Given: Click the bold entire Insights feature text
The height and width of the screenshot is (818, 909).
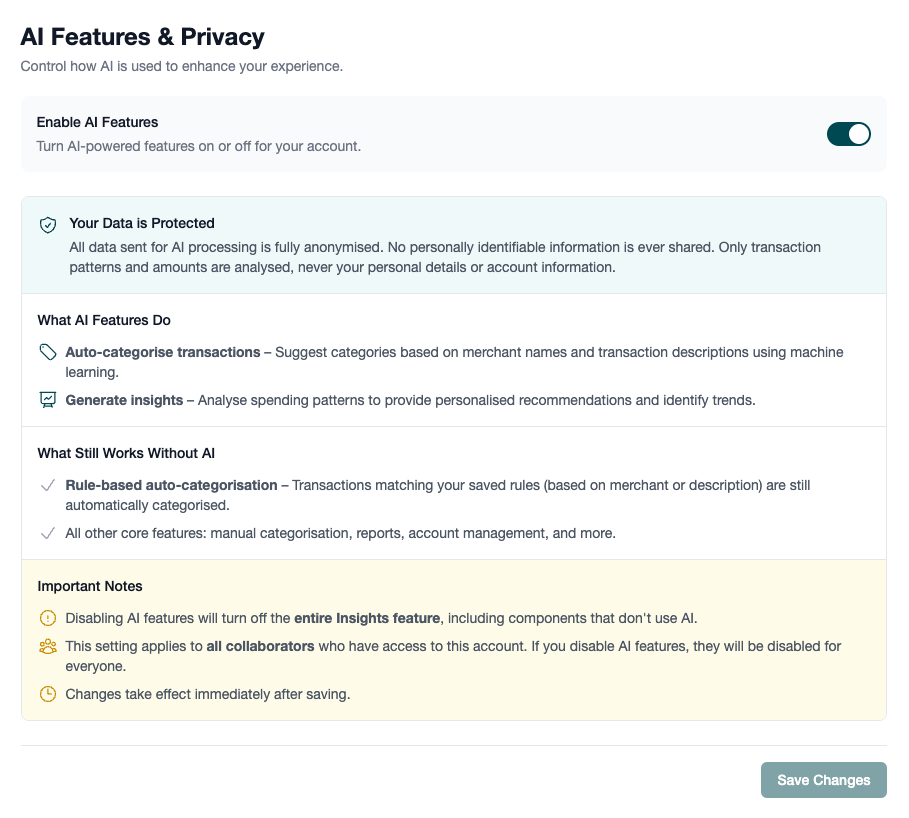Looking at the screenshot, I should tap(367, 618).
